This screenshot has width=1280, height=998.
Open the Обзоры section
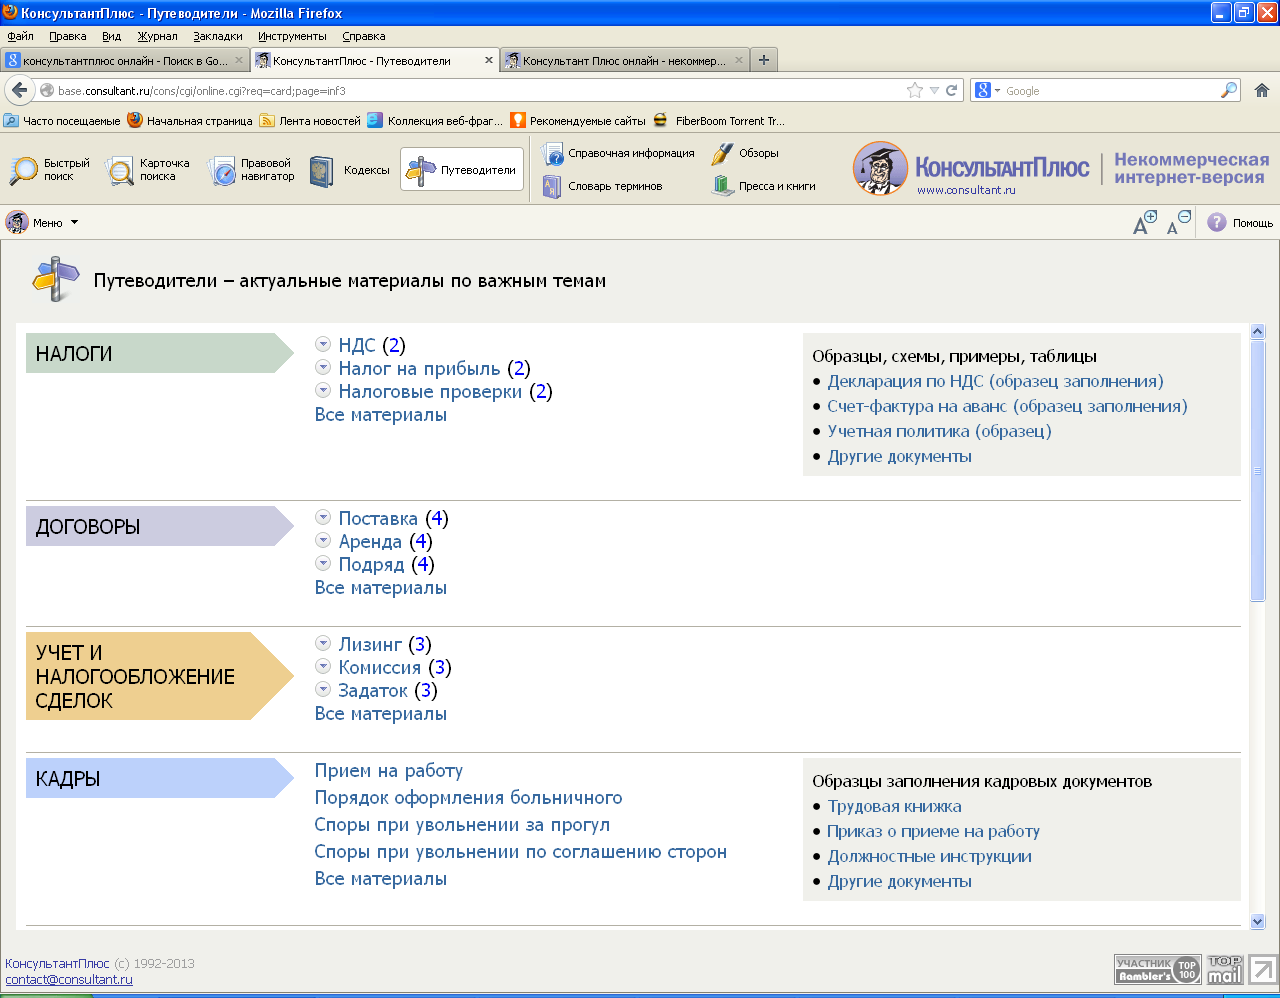pyautogui.click(x=745, y=153)
